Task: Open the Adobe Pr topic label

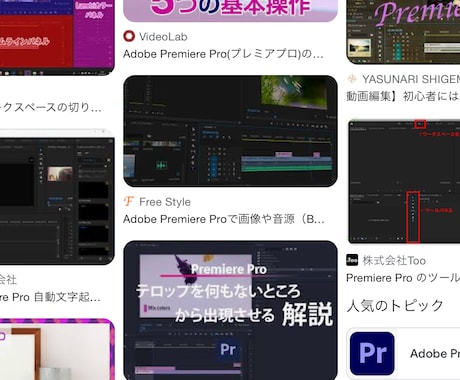Action: click(x=435, y=354)
